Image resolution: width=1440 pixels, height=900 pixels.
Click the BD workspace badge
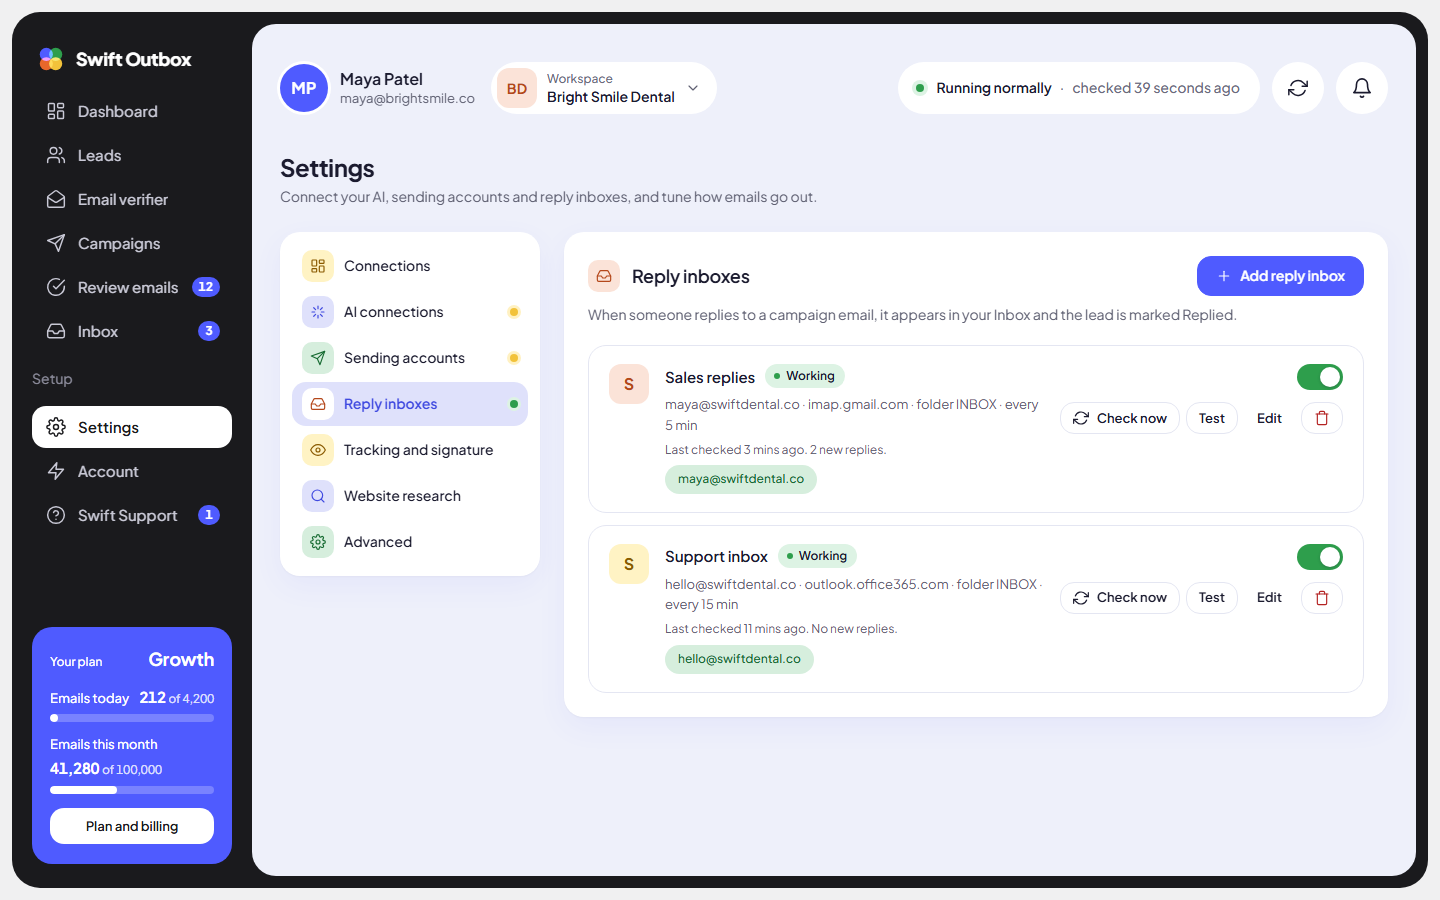[x=517, y=88]
